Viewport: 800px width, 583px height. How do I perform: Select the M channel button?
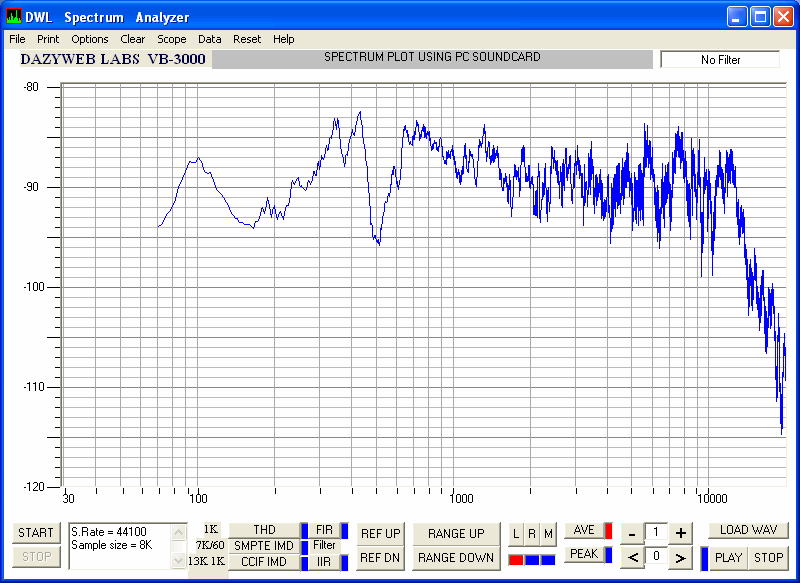coord(548,534)
